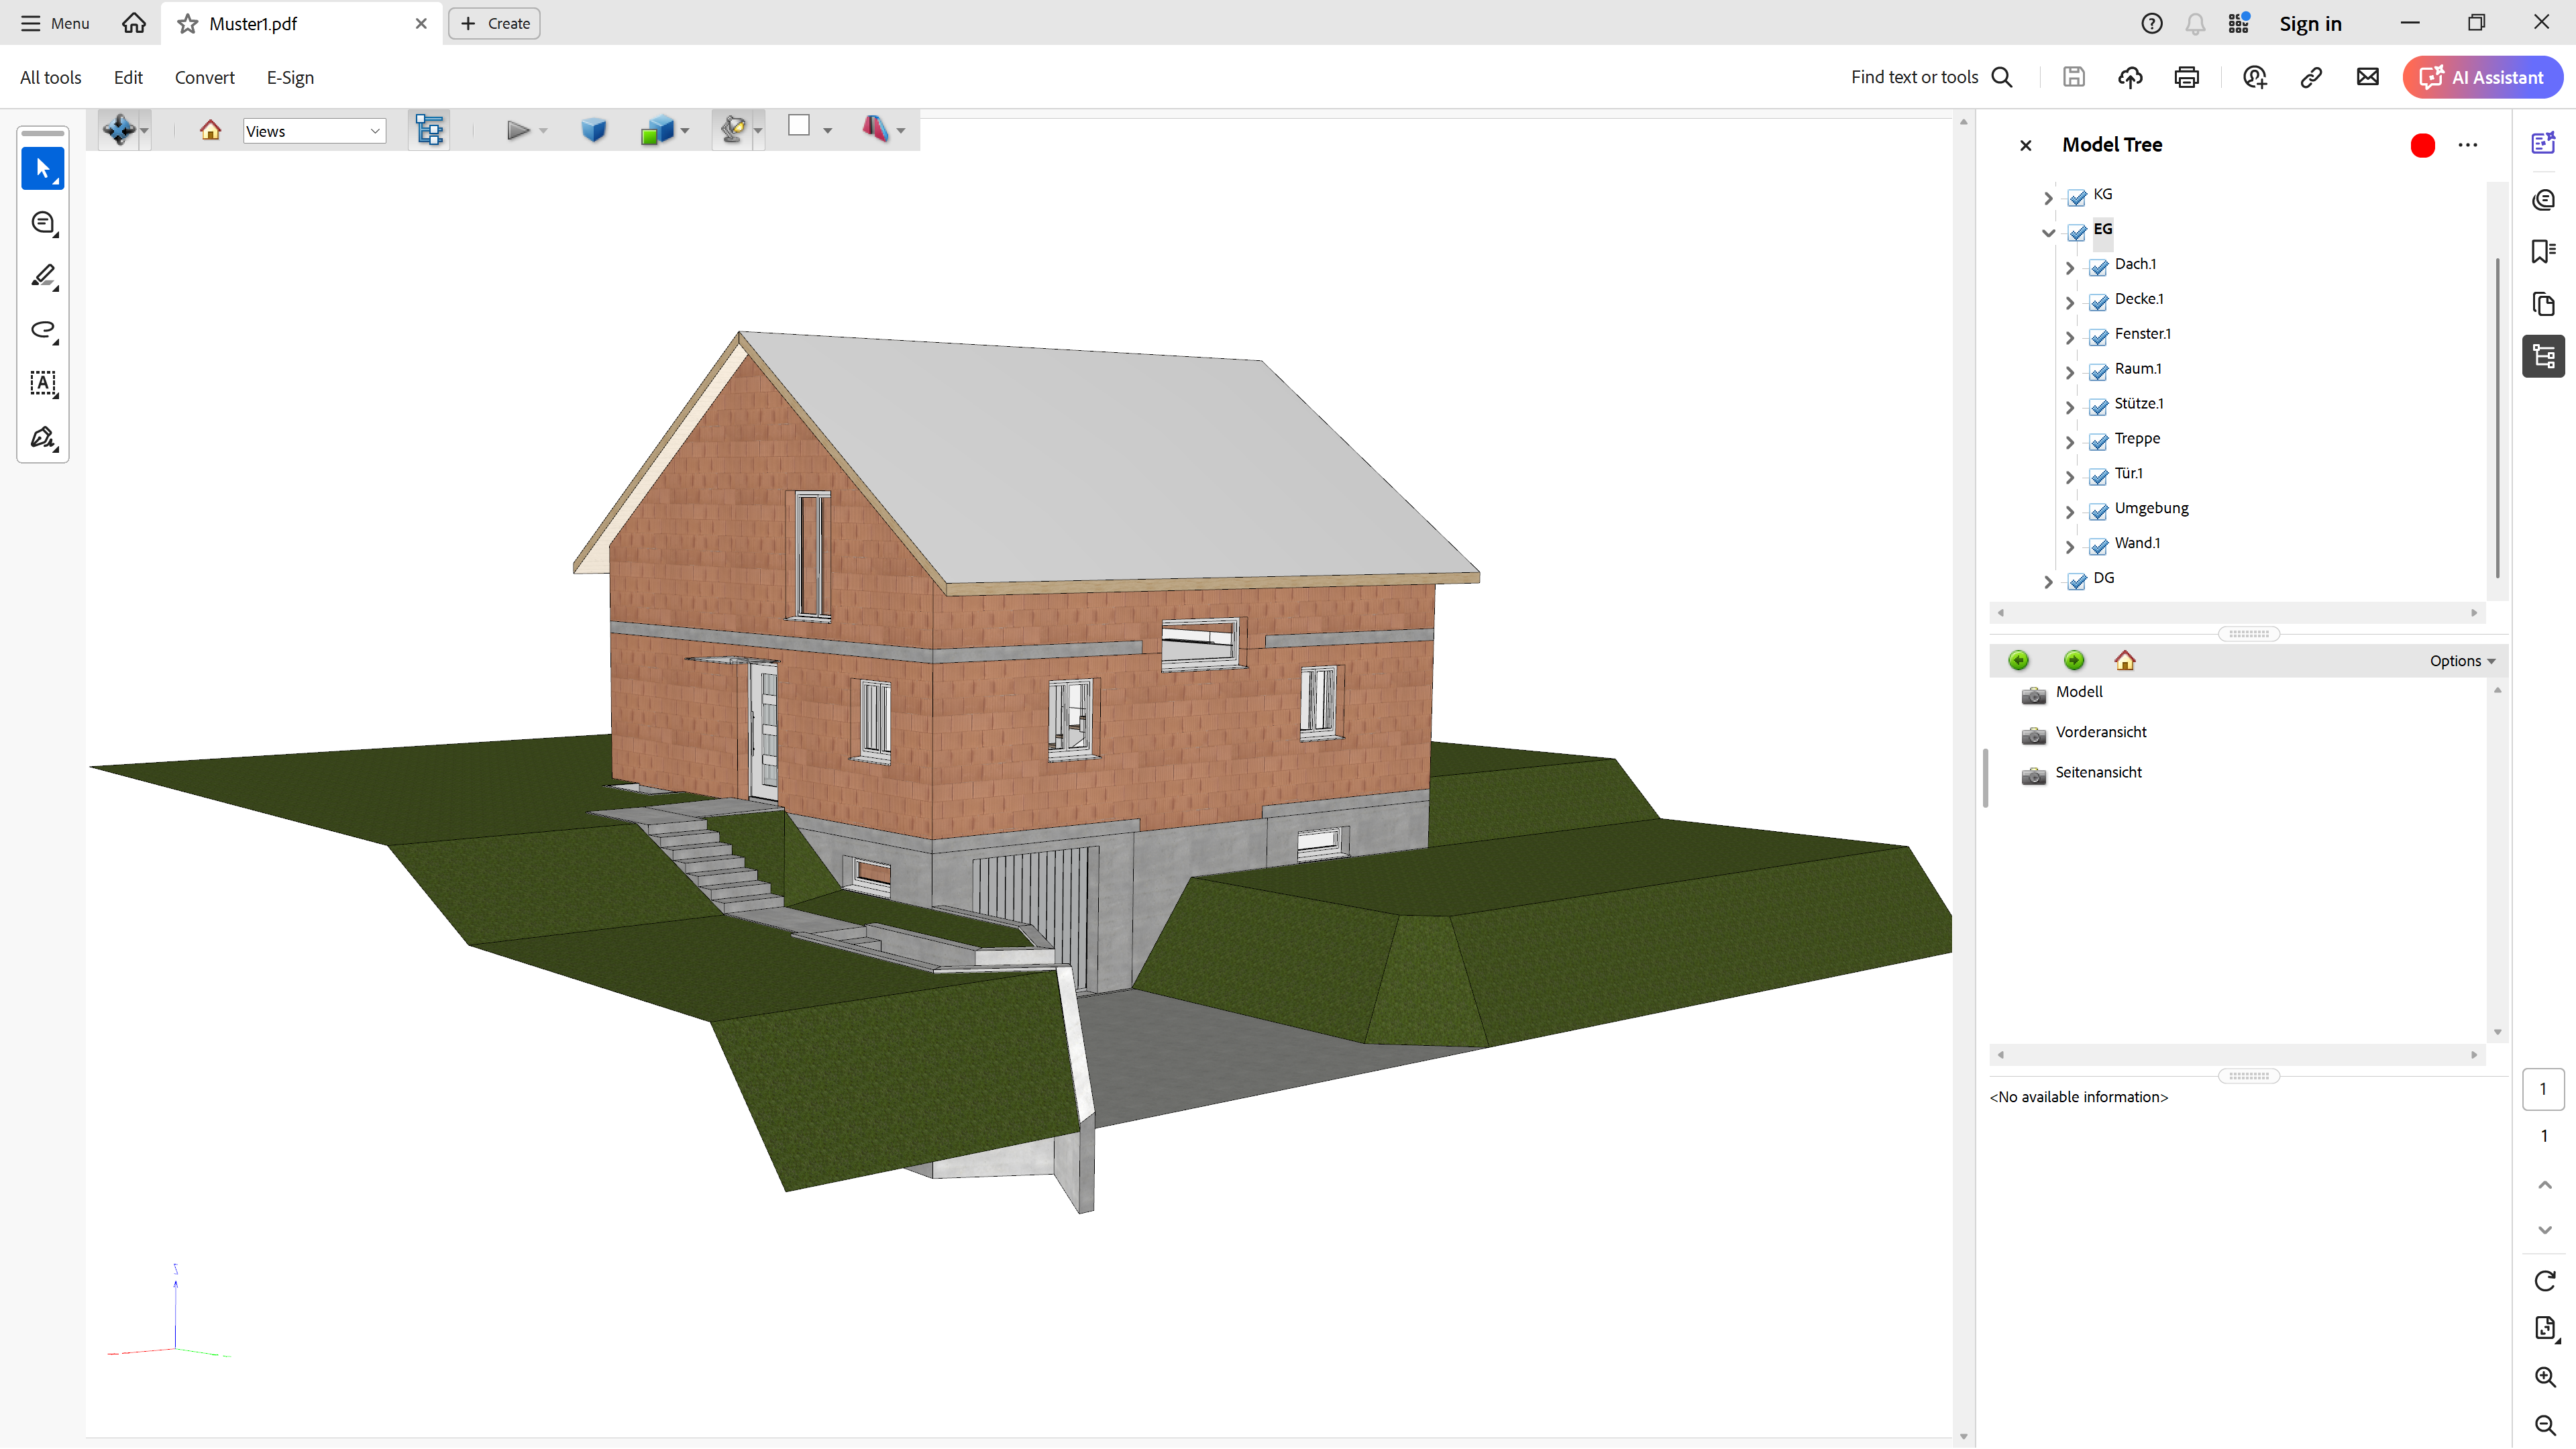
Task: Open the Views dropdown
Action: coord(314,131)
